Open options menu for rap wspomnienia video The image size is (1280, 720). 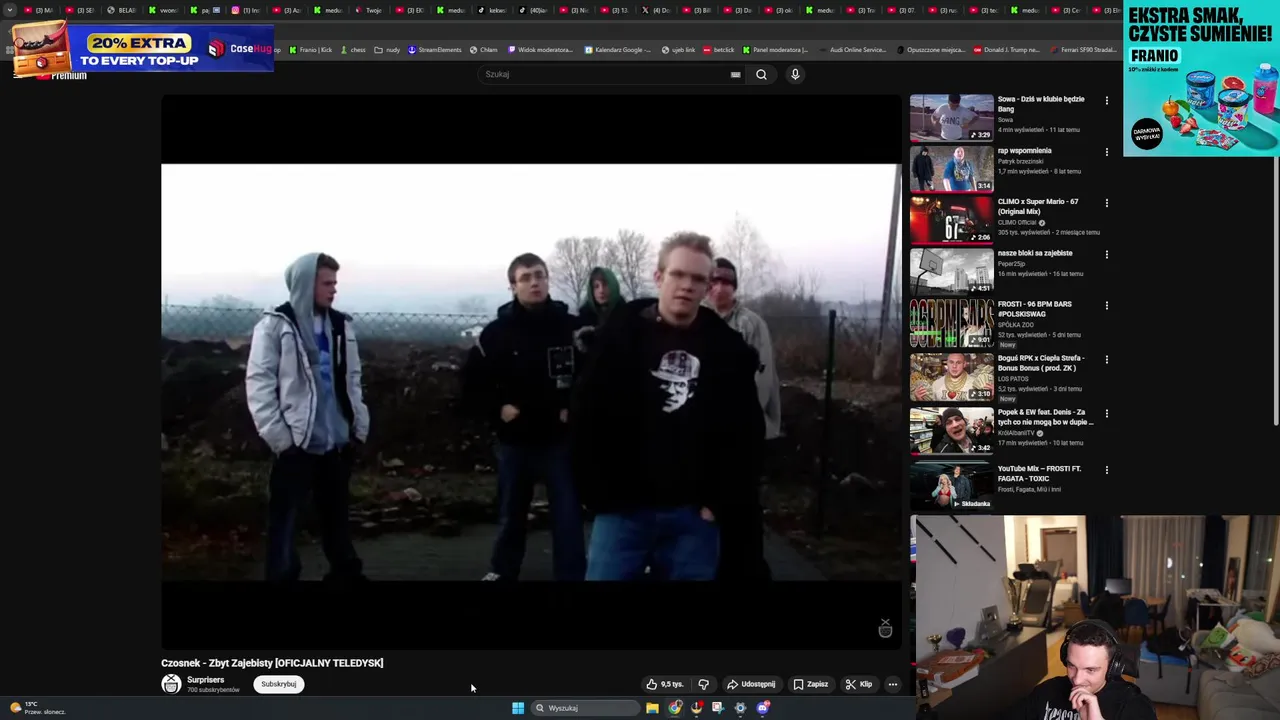[1106, 152]
